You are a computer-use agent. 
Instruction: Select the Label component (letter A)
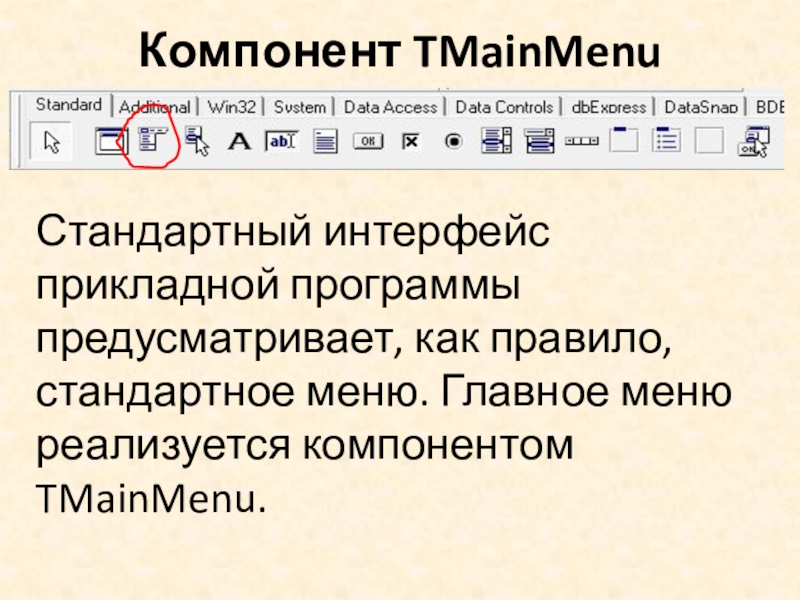(239, 141)
